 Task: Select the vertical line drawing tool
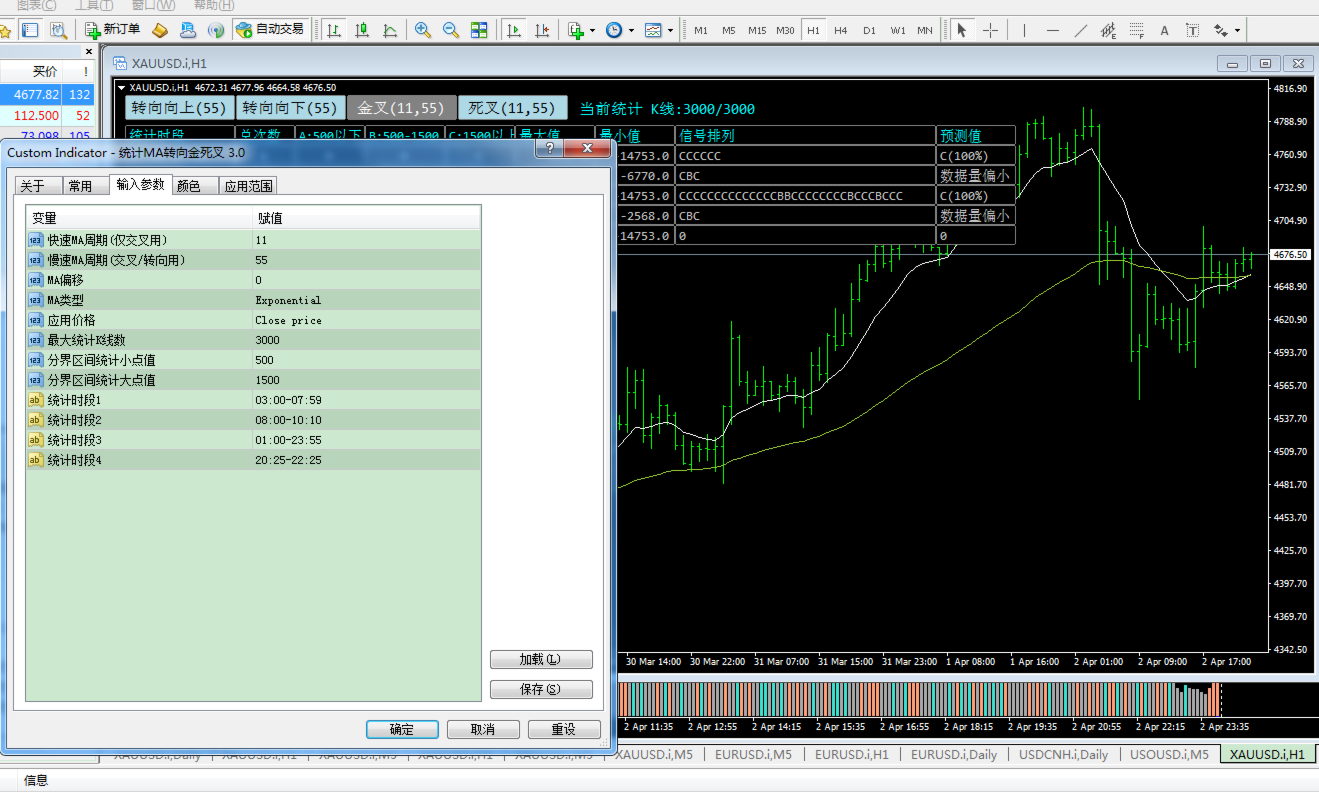tap(1024, 30)
